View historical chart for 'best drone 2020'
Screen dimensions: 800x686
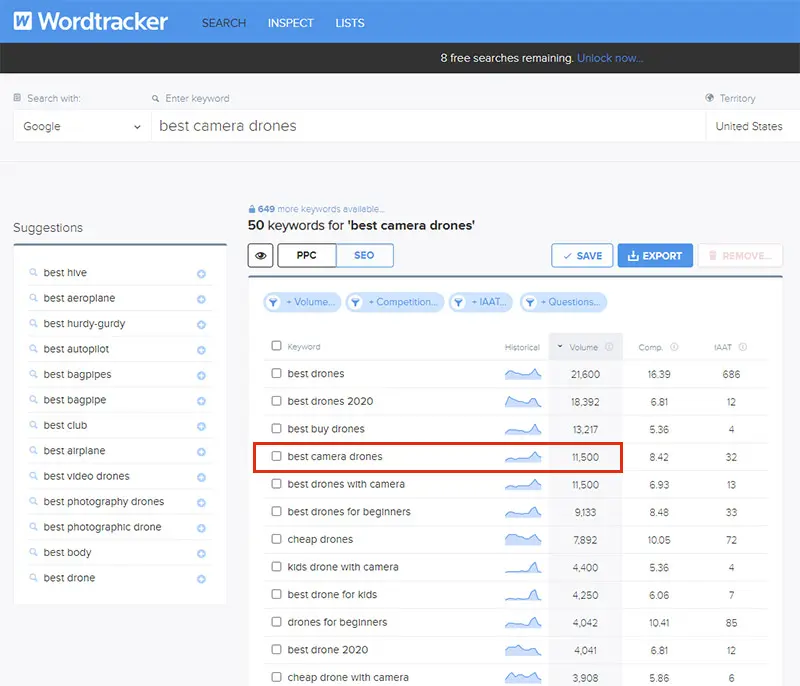click(x=523, y=650)
